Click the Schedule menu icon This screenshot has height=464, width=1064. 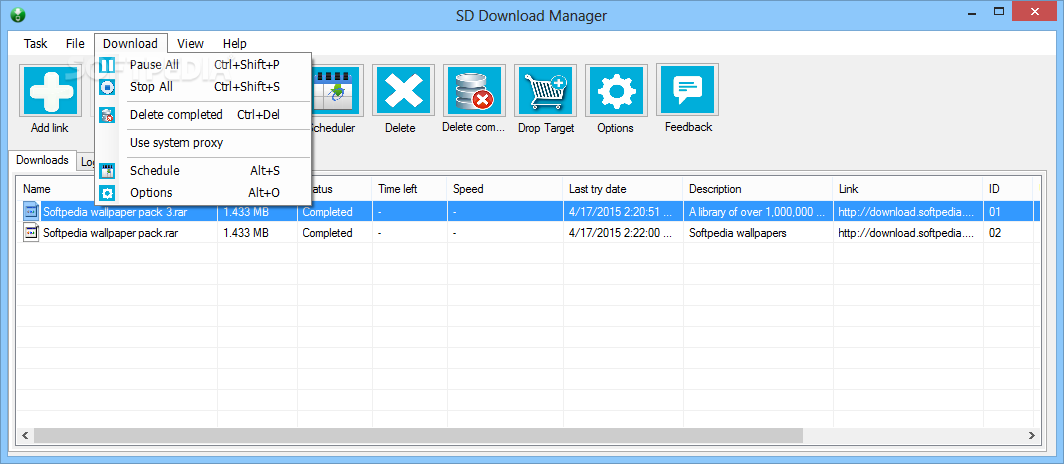[x=107, y=170]
